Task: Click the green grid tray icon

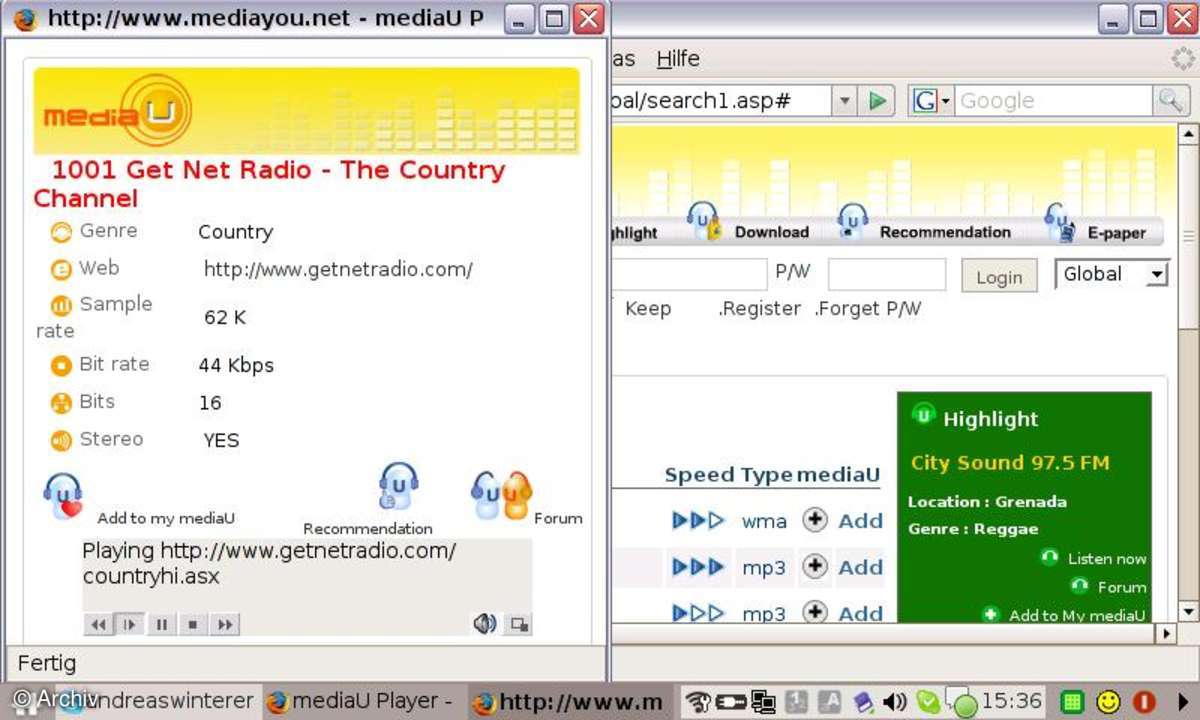Action: point(1073,702)
